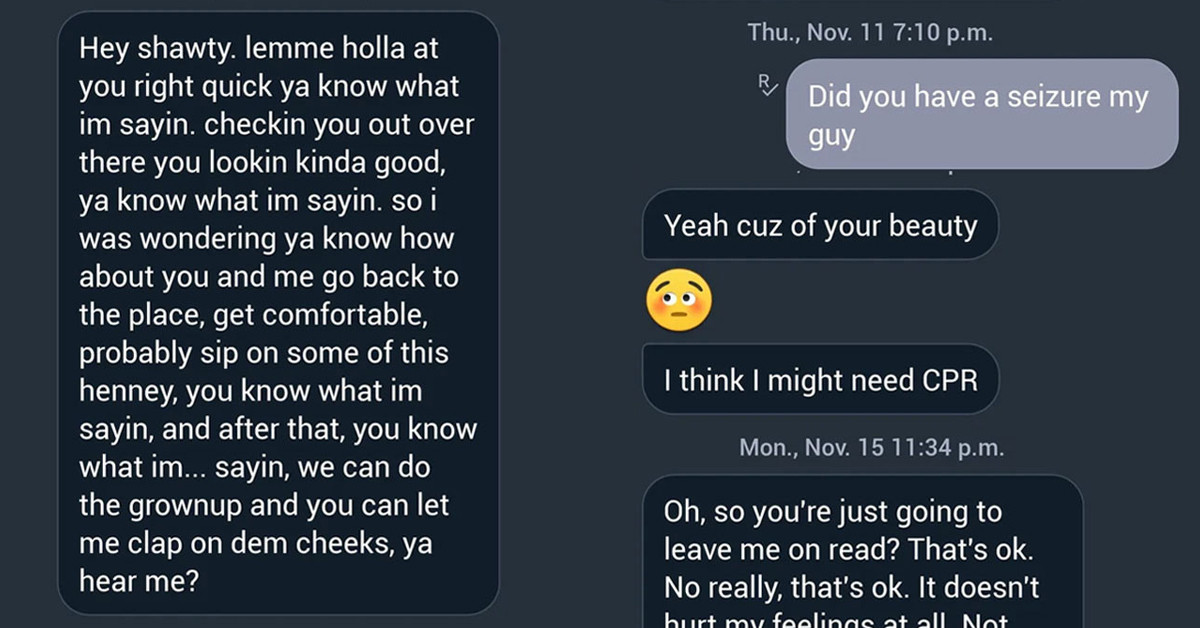Click the 'Yeah cuz of your beauty' reply bubble
Viewport: 1200px width, 628px height.
tap(818, 226)
